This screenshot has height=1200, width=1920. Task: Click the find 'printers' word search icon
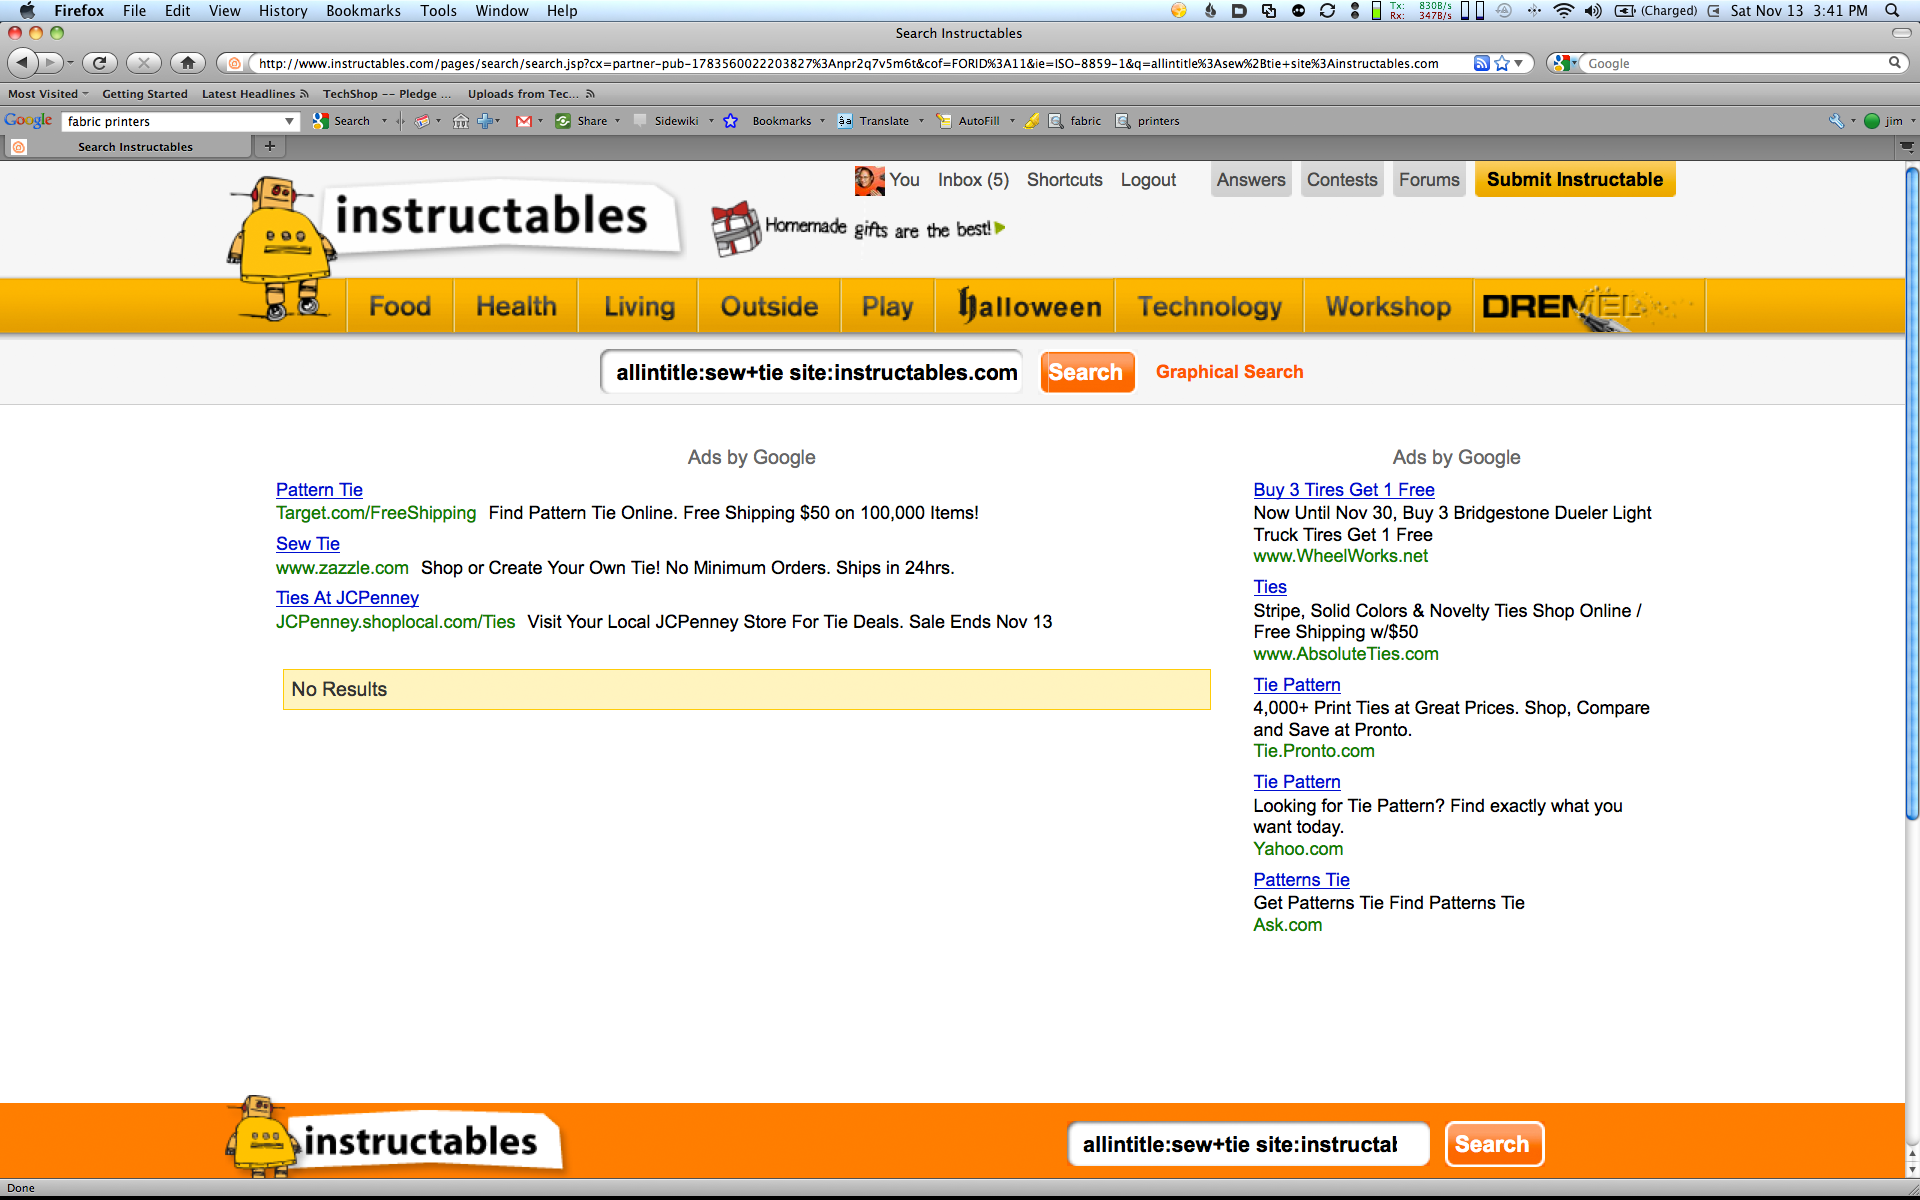click(x=1123, y=121)
